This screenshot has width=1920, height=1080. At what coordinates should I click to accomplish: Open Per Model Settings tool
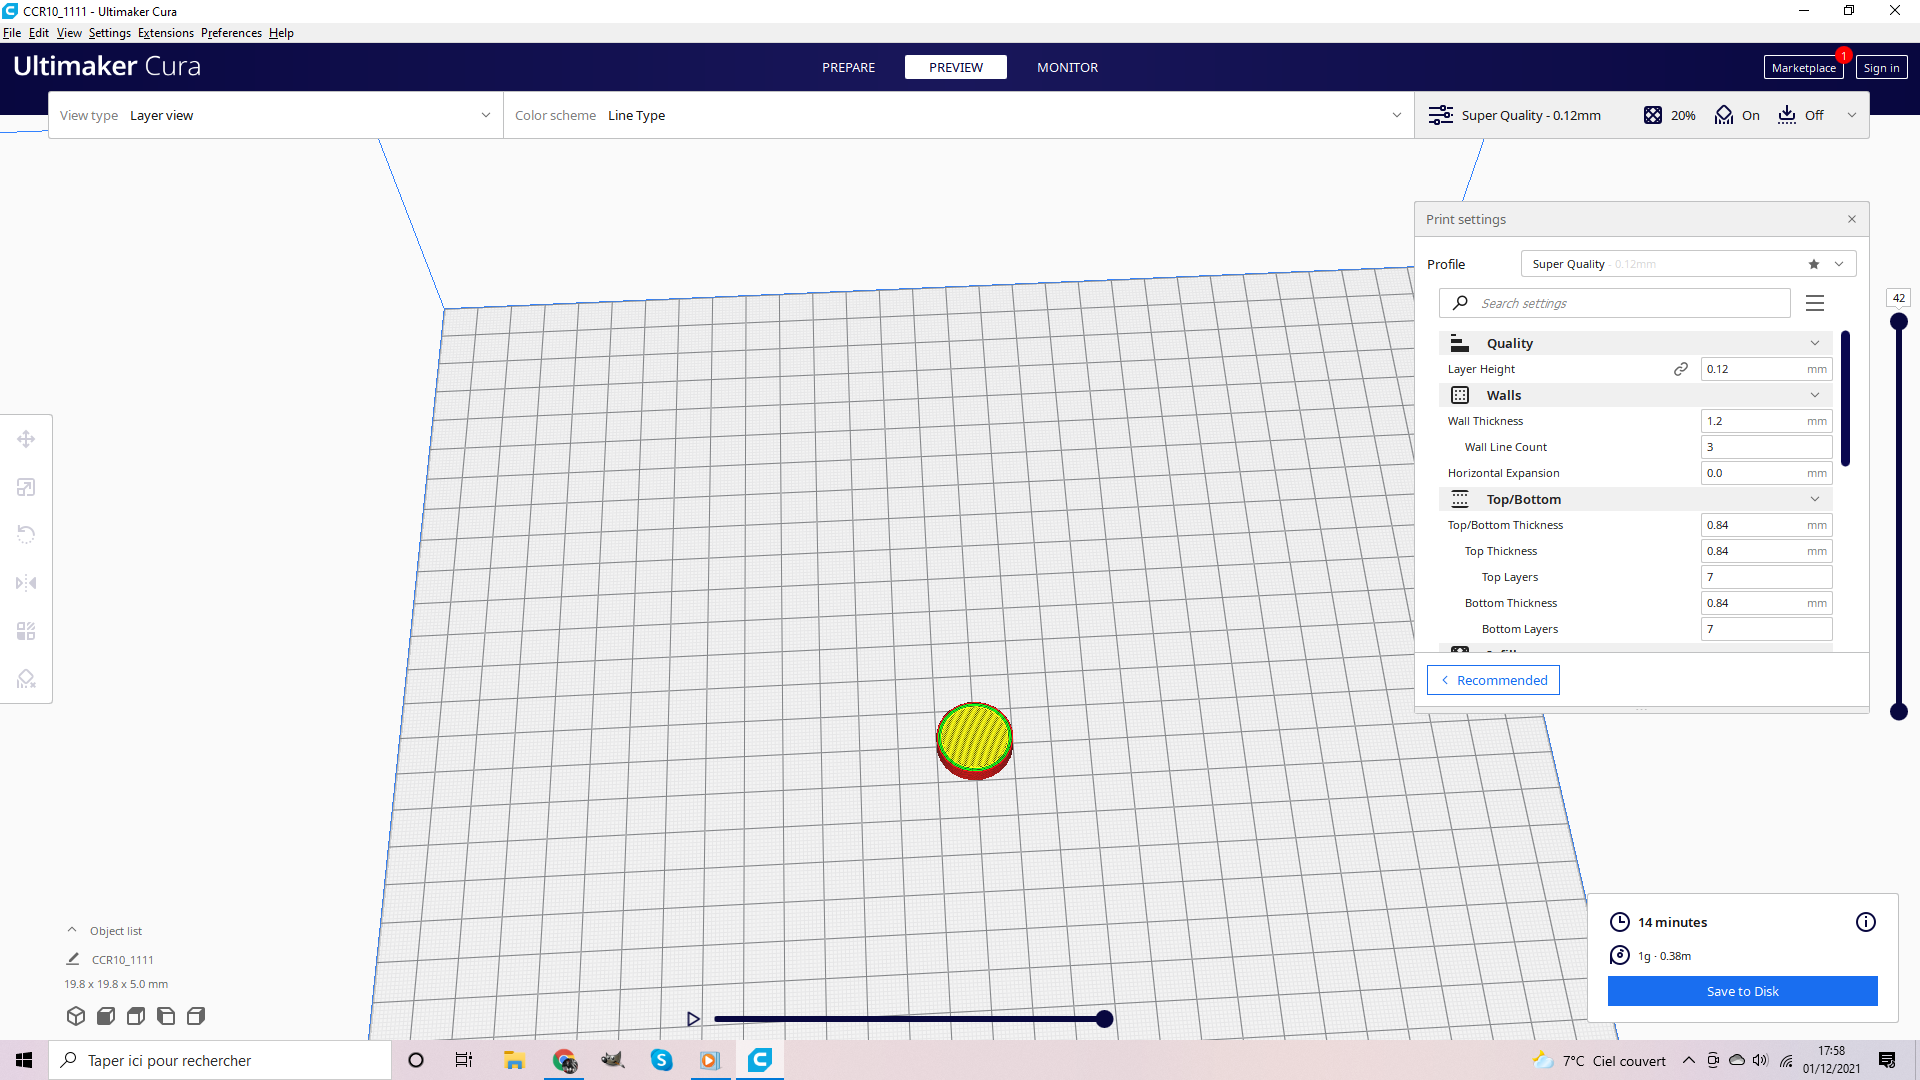point(26,631)
